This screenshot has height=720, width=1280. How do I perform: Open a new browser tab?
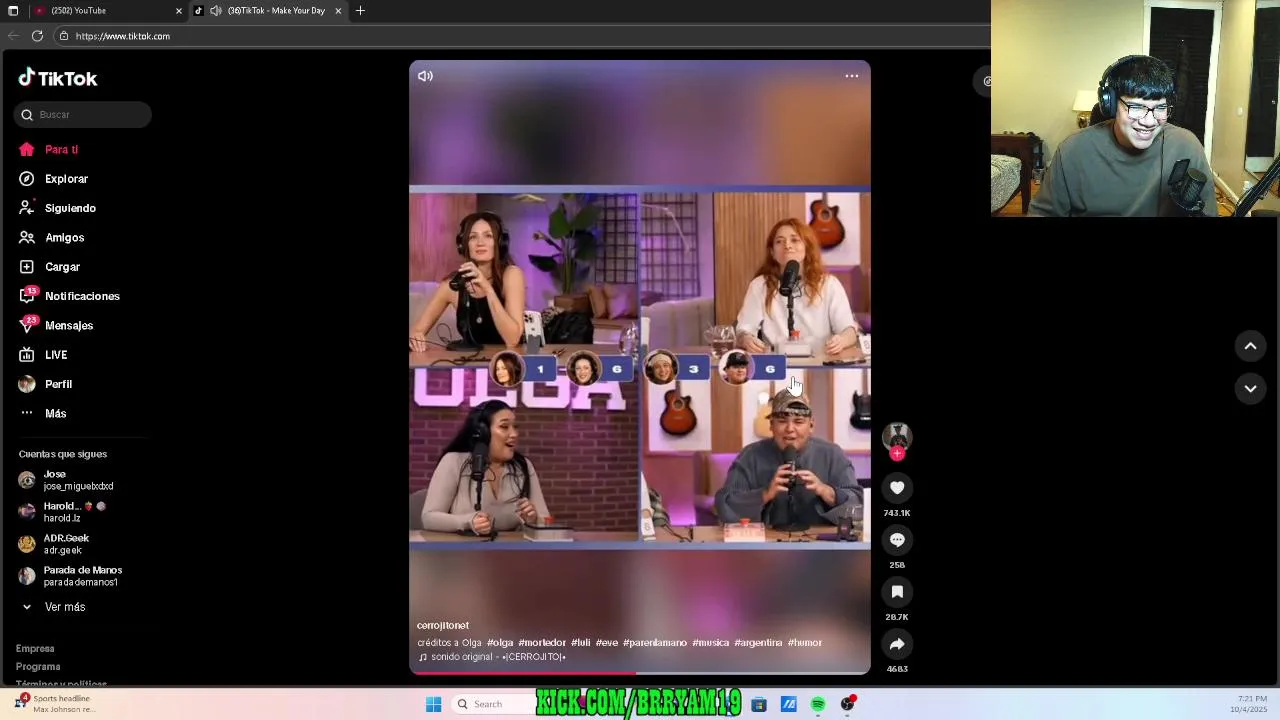click(360, 11)
